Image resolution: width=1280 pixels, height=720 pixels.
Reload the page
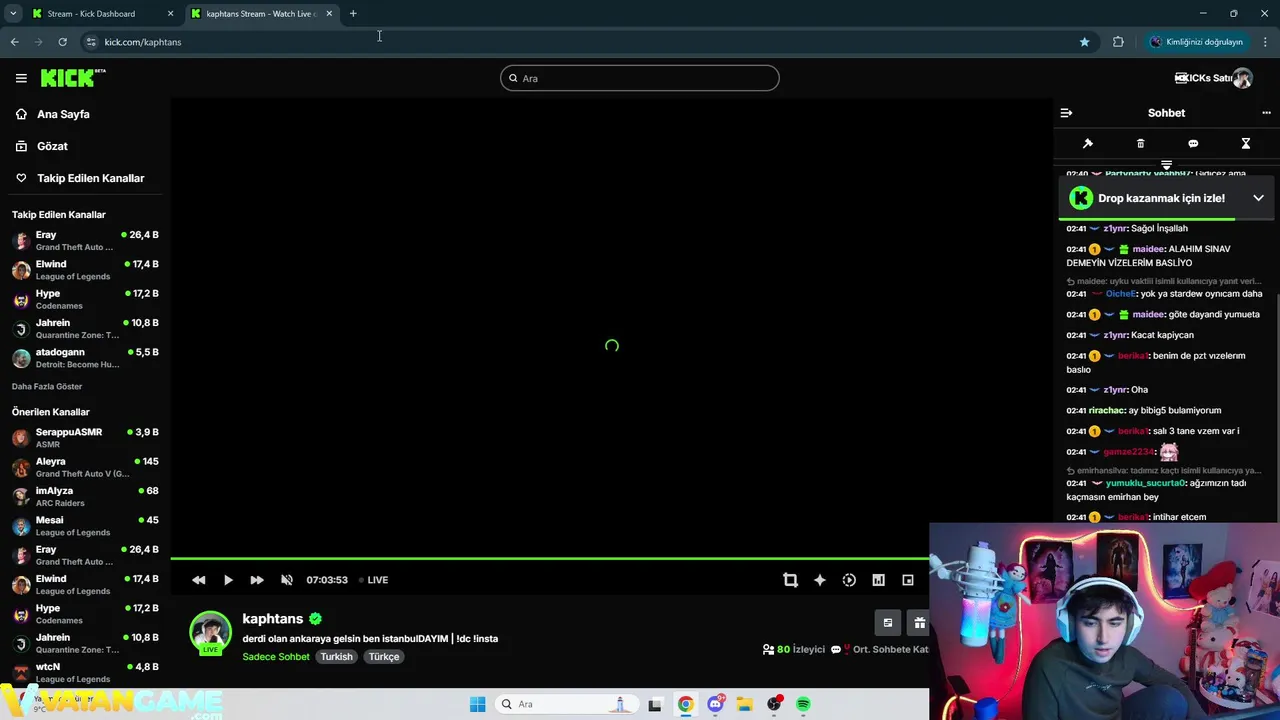pos(62,42)
